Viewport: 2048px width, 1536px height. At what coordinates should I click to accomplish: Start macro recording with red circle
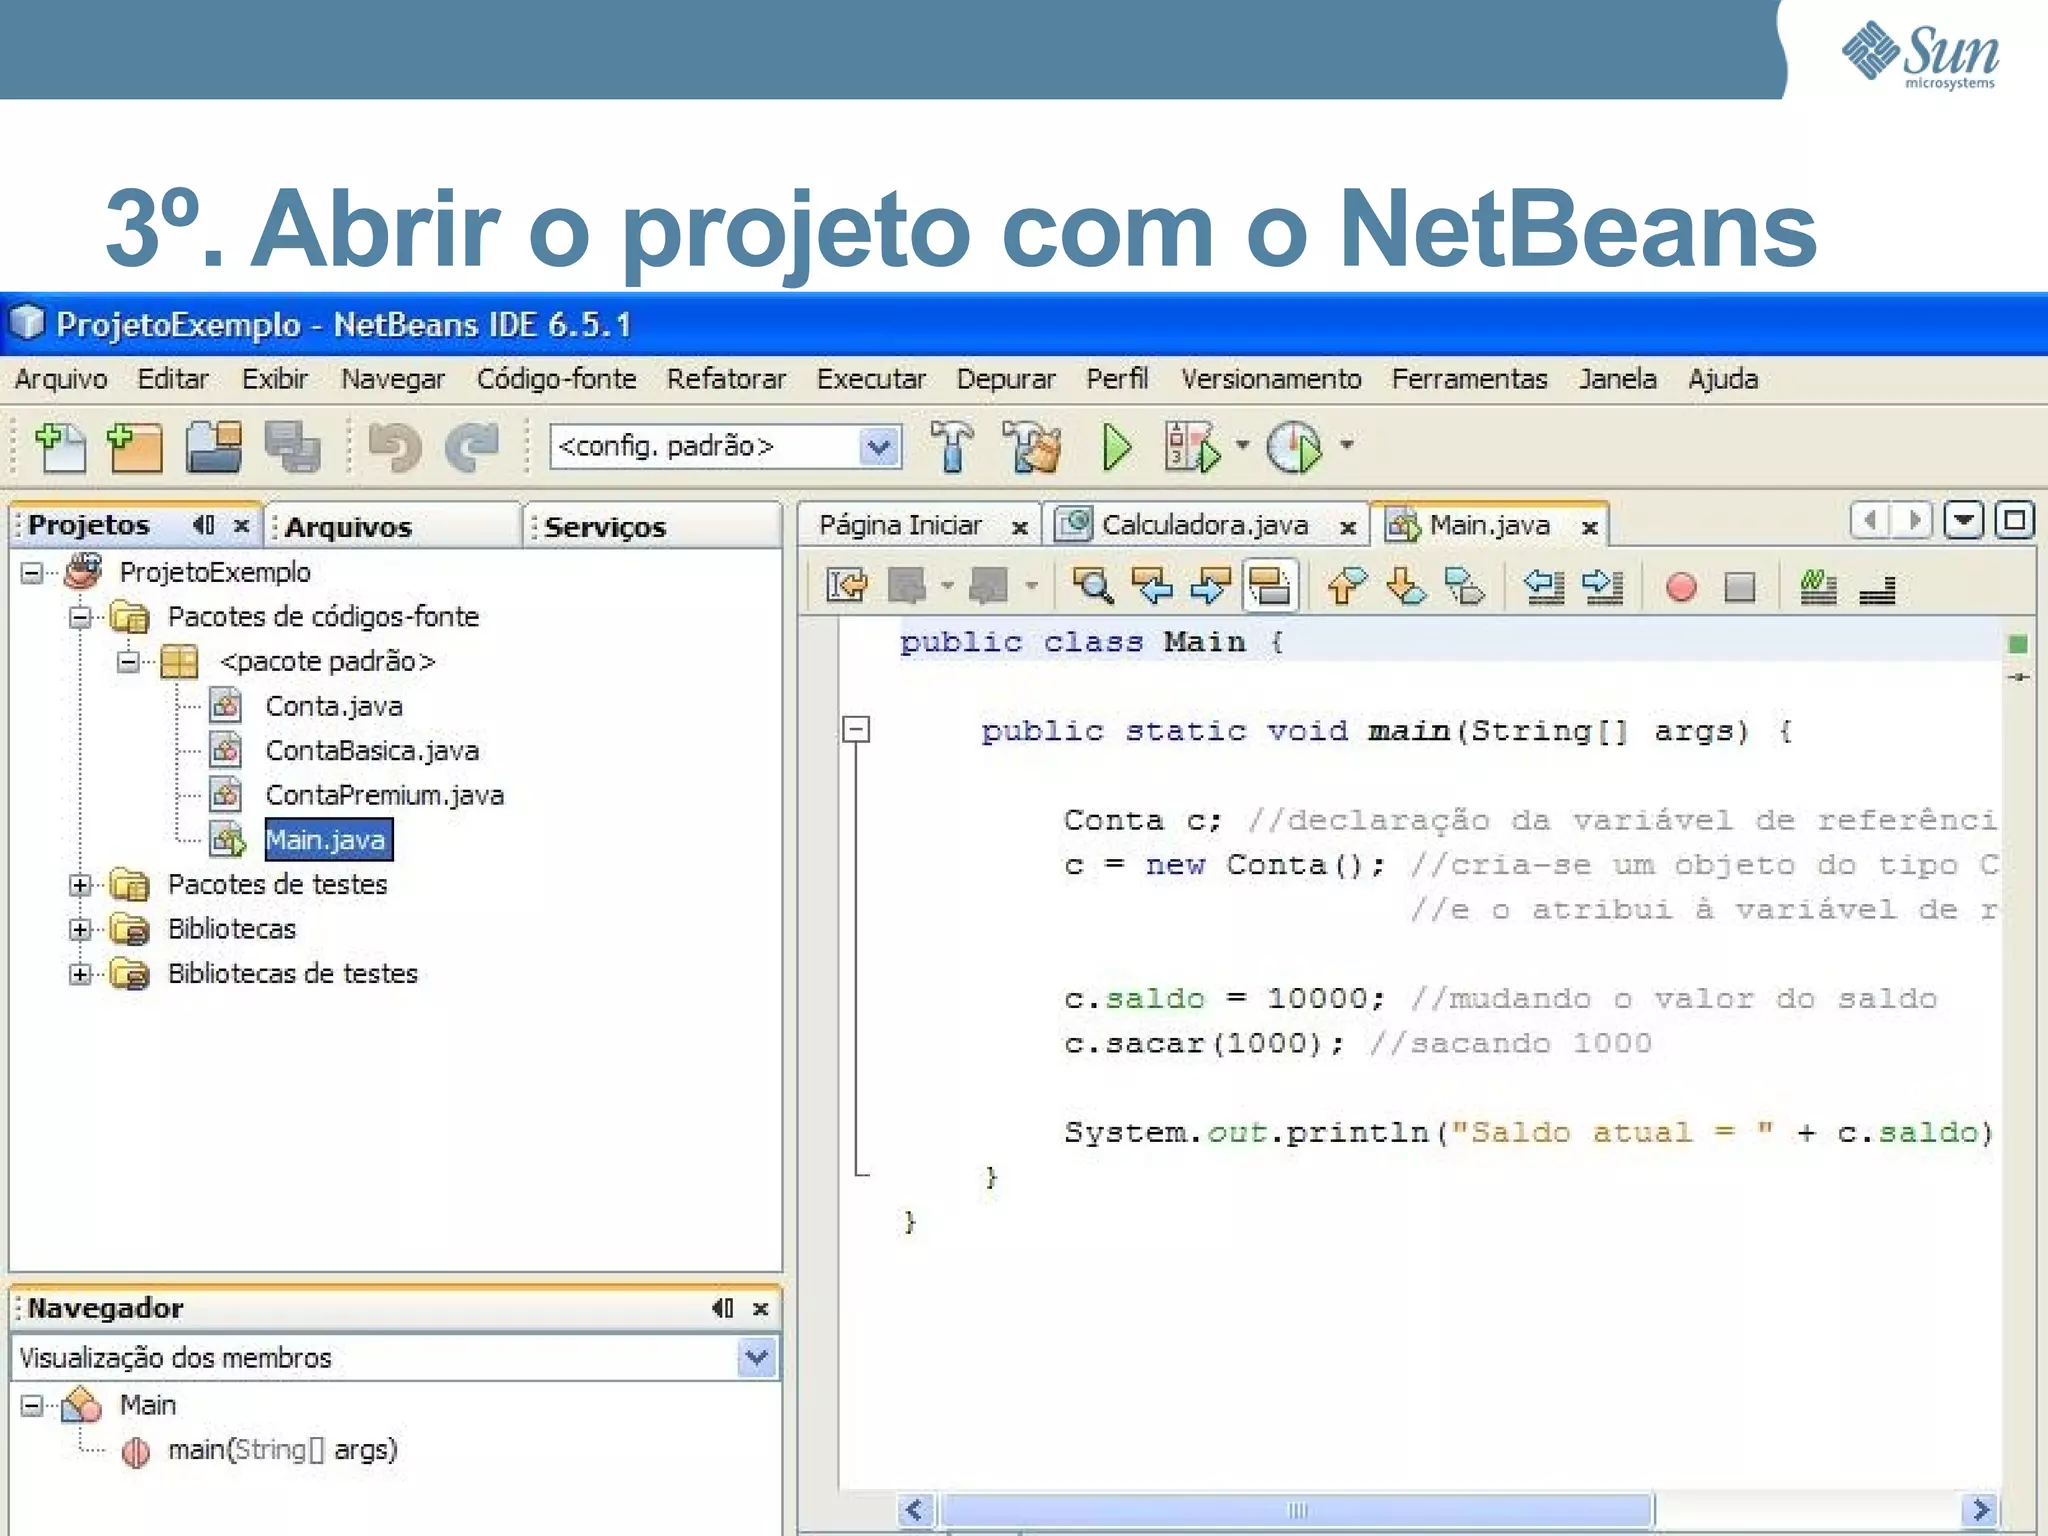click(x=1681, y=587)
